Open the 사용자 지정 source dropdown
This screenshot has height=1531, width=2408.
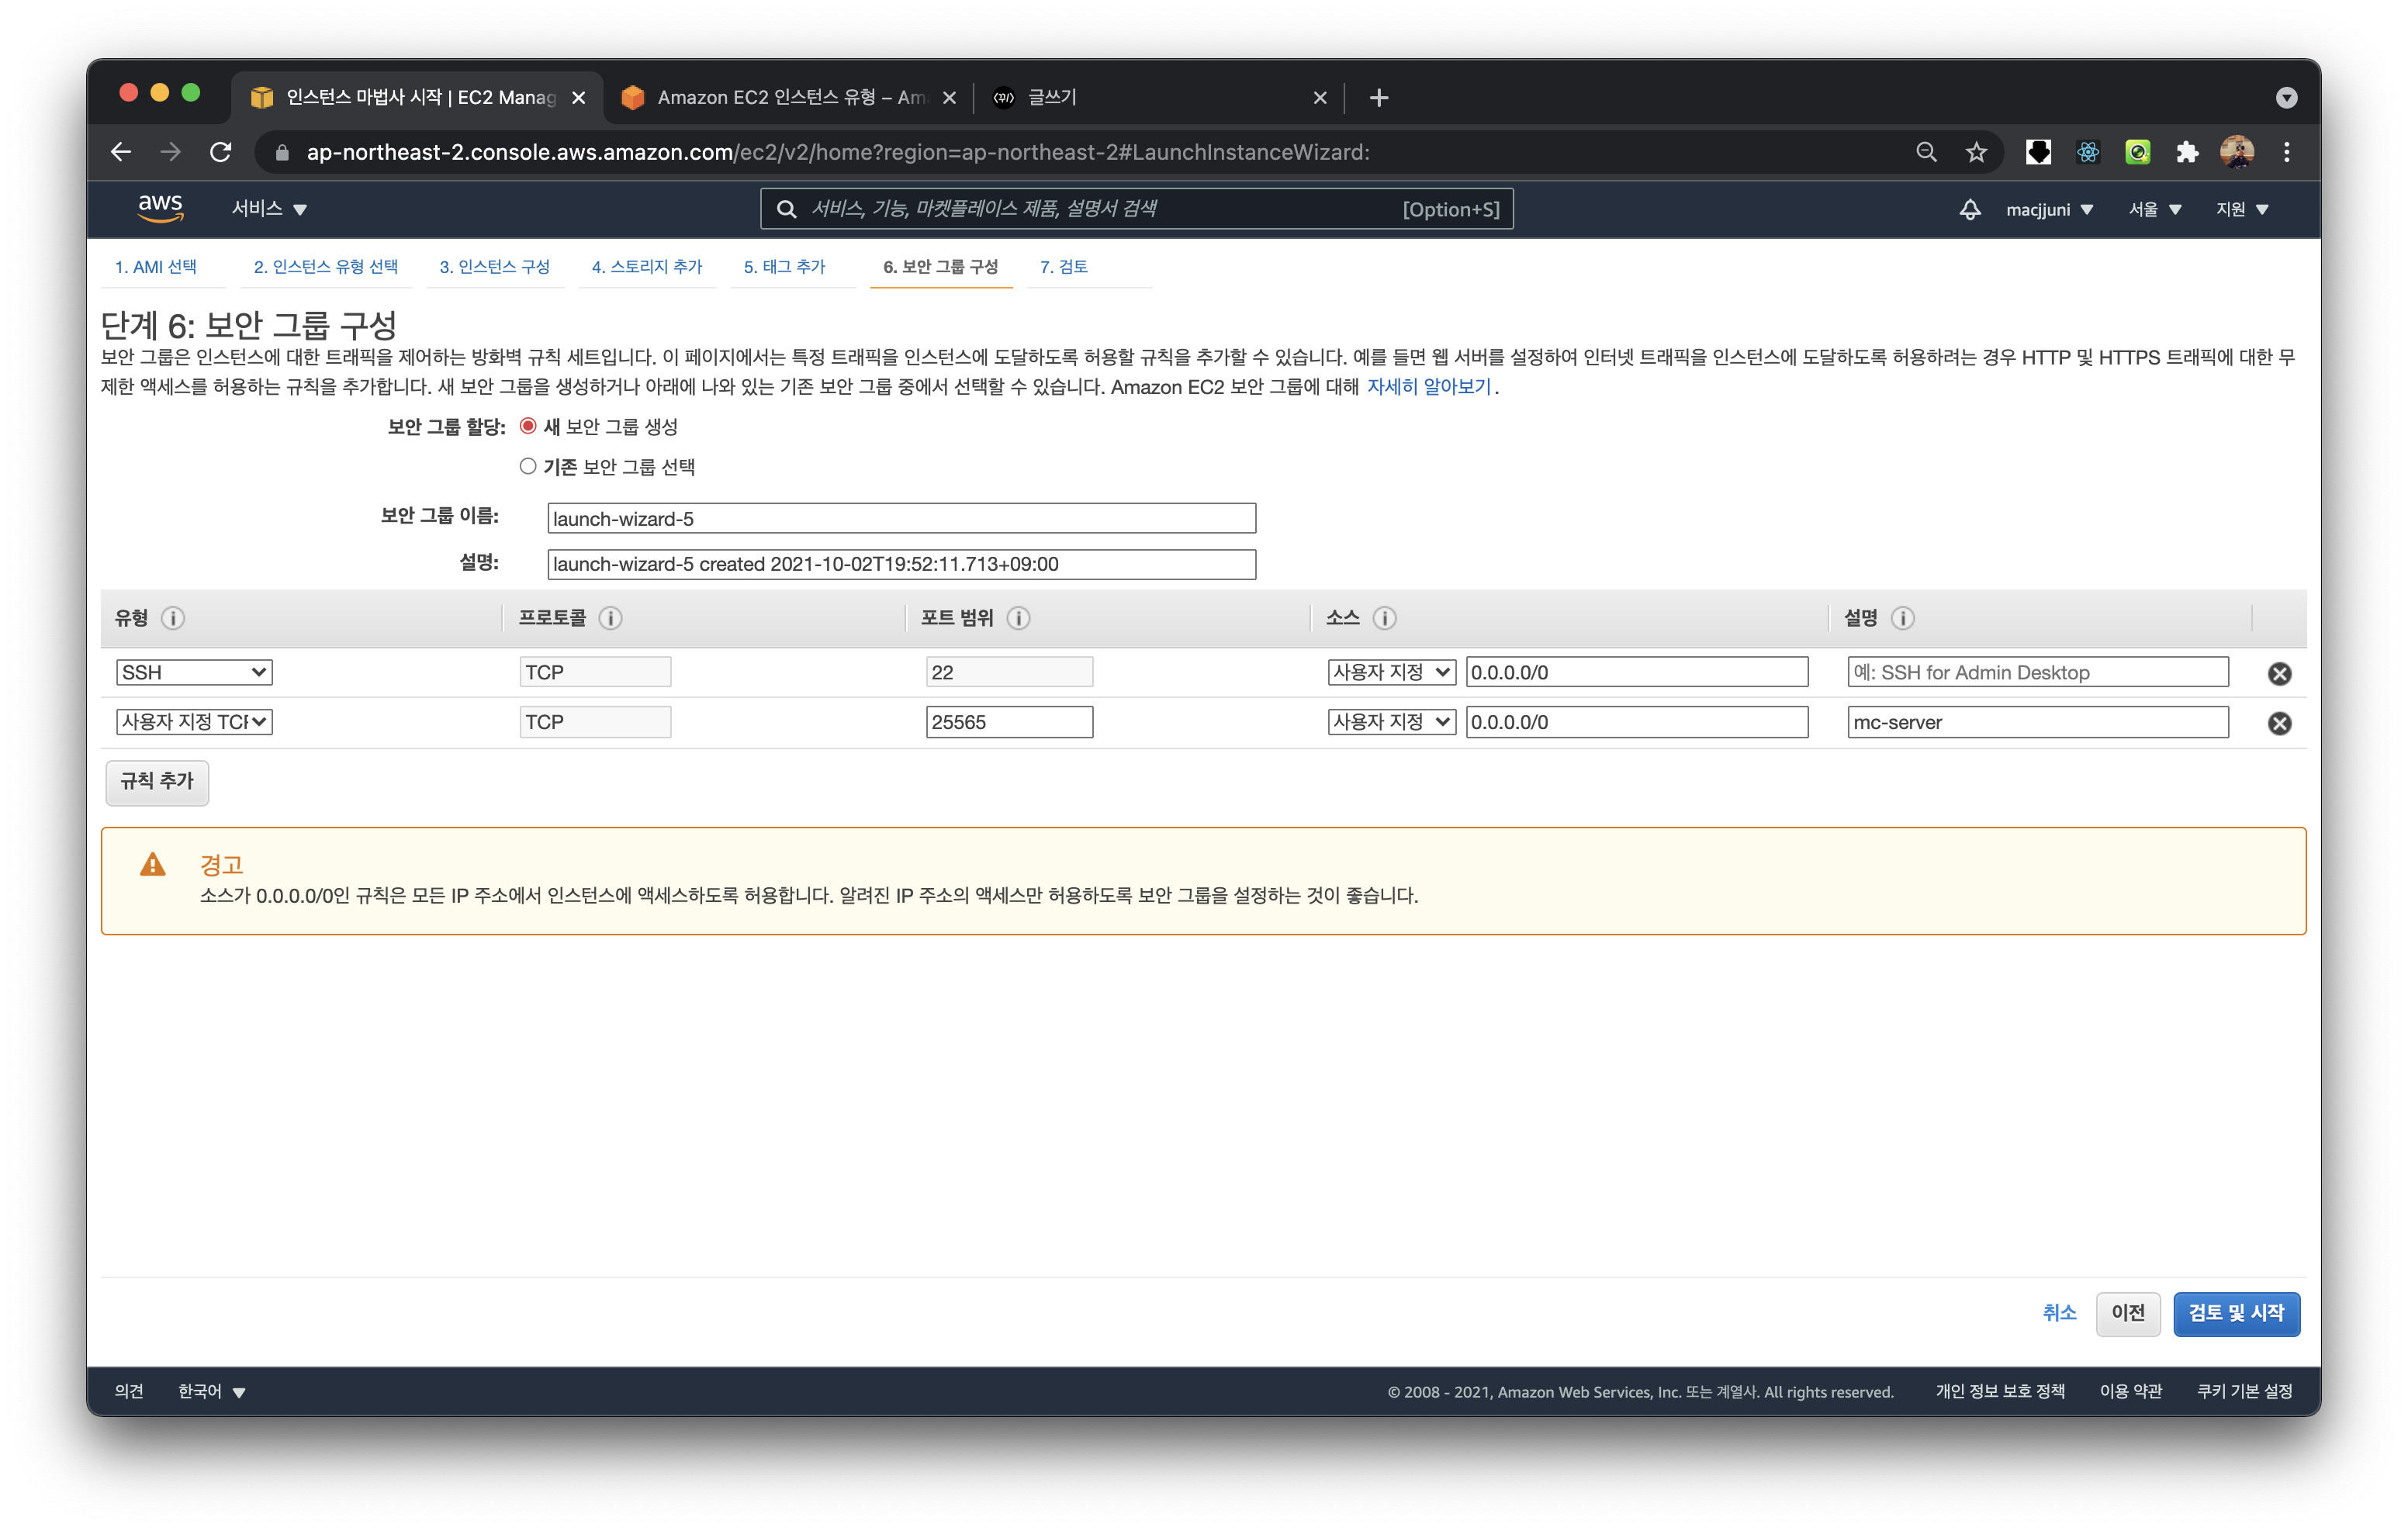pos(1391,672)
